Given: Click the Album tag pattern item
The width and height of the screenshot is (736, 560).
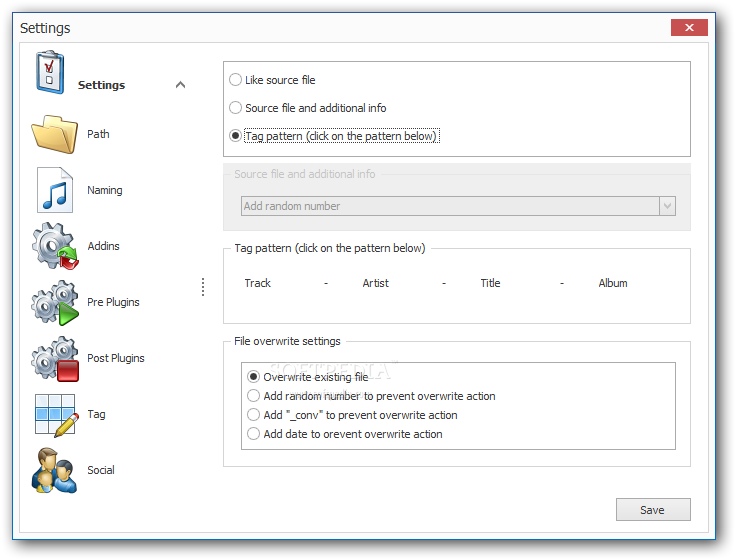Looking at the screenshot, I should pos(613,283).
